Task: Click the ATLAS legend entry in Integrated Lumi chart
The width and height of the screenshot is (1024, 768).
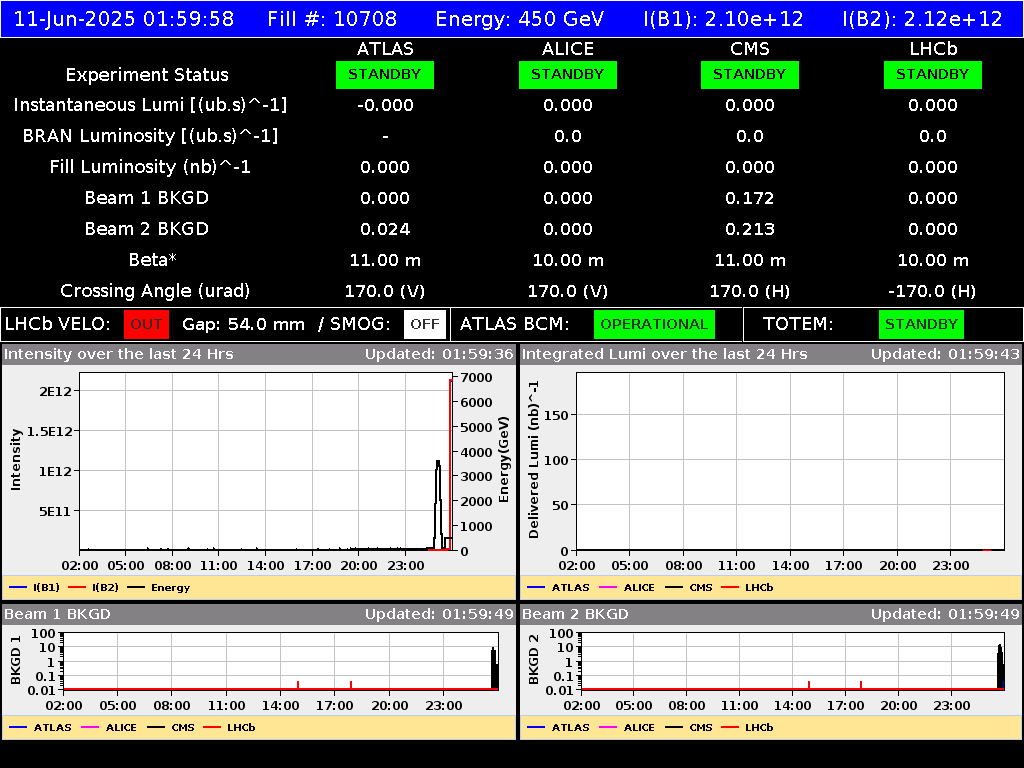Action: tap(558, 587)
